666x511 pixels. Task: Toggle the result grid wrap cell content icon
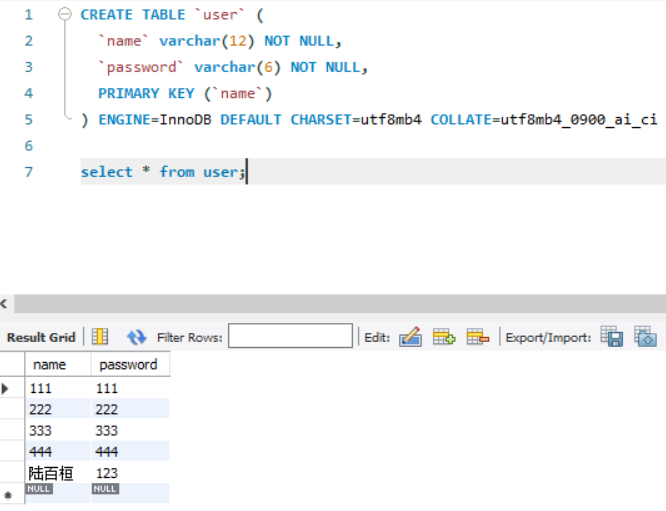[x=100, y=337]
